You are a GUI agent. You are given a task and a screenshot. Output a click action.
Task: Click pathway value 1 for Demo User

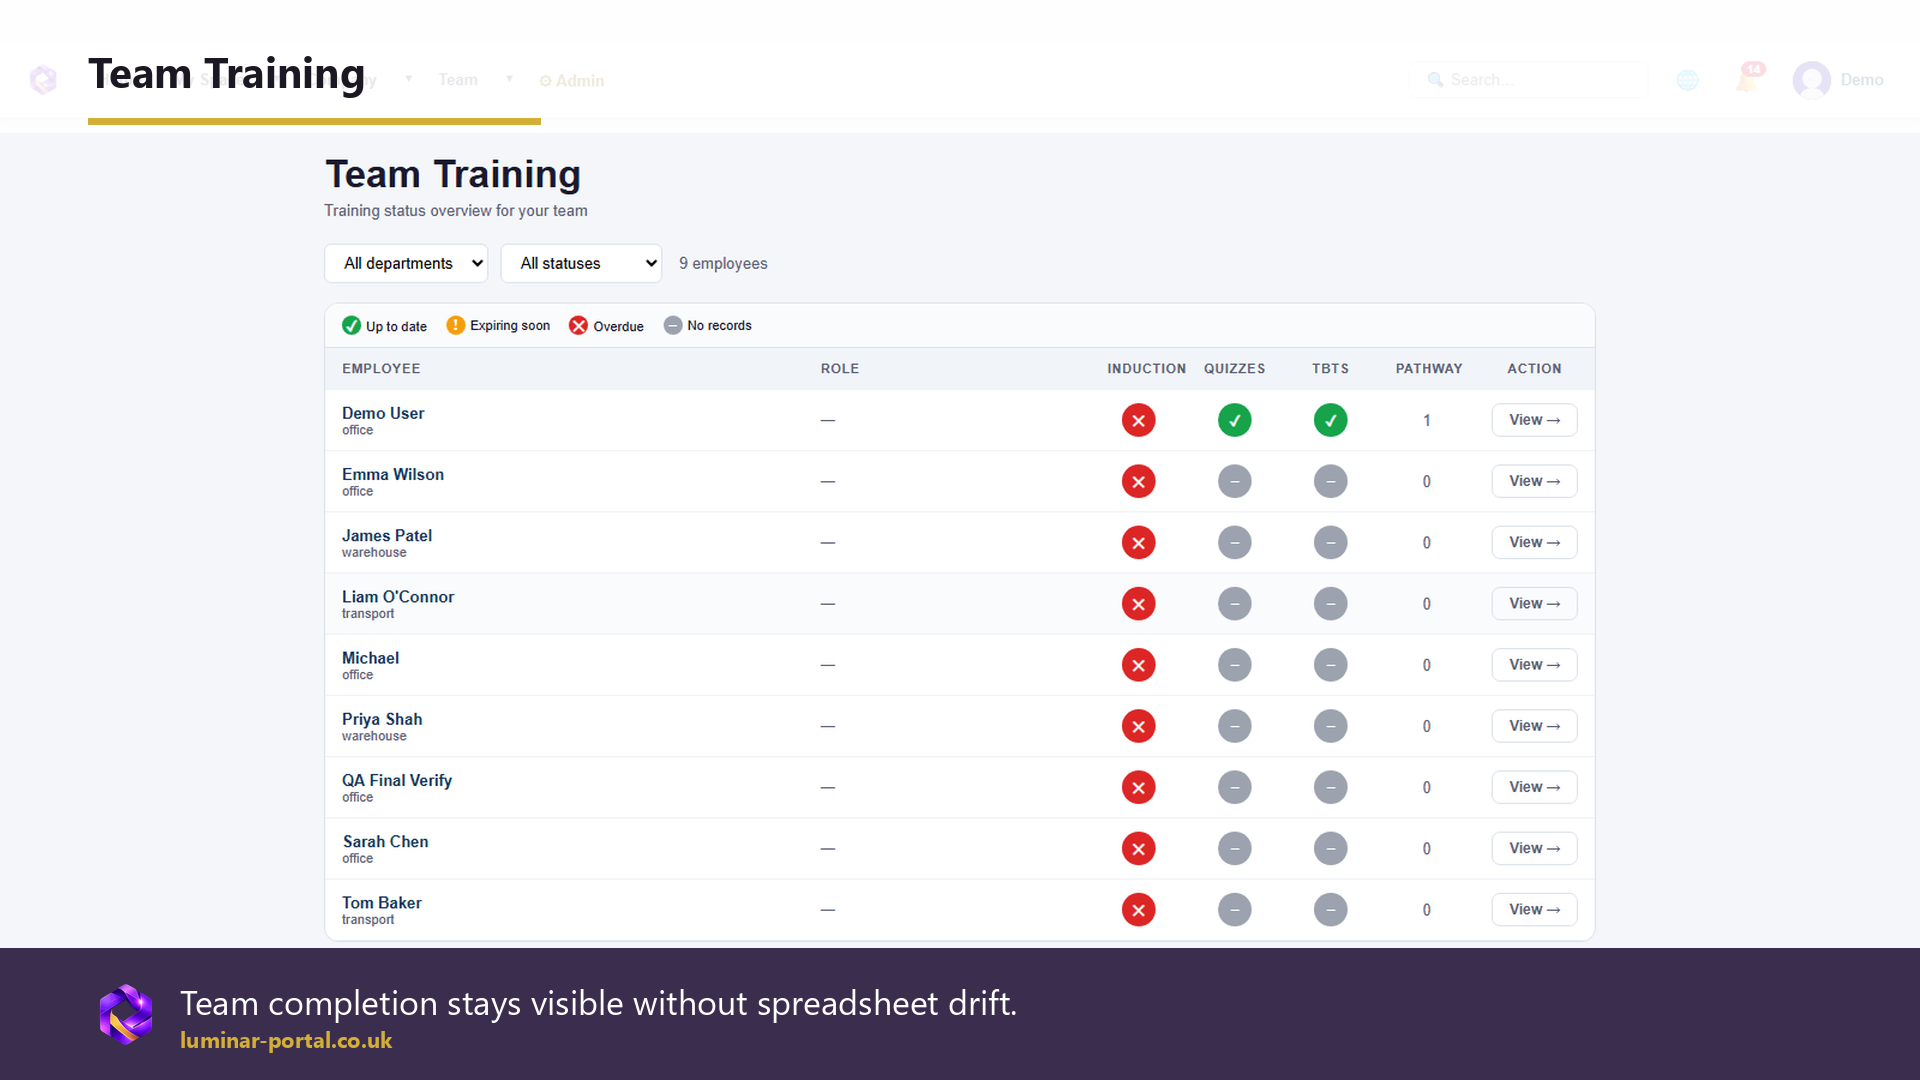coord(1427,420)
